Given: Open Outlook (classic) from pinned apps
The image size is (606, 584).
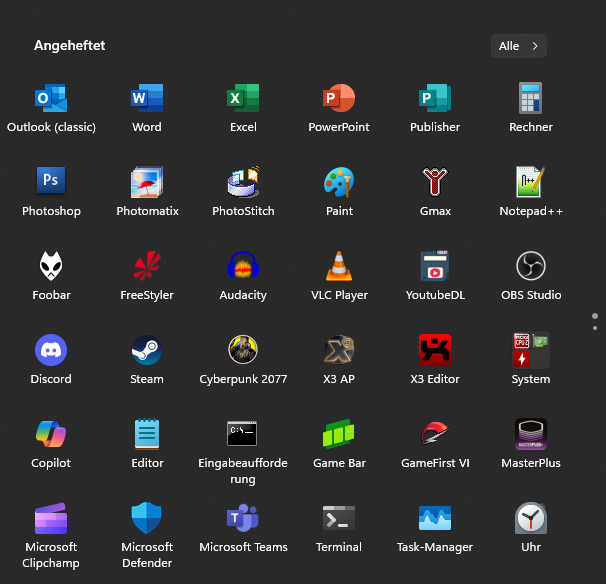Looking at the screenshot, I should tap(51, 98).
